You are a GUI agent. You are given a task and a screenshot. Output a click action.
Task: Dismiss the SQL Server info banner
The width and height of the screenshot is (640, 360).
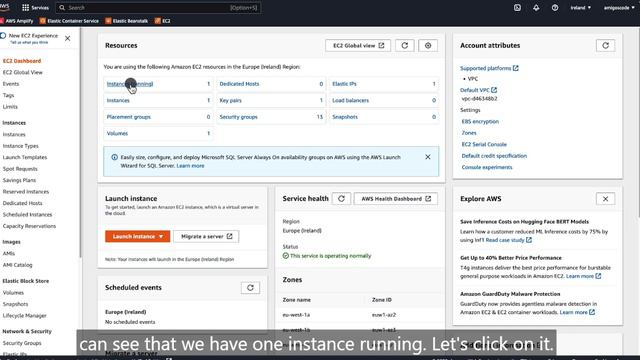428,157
